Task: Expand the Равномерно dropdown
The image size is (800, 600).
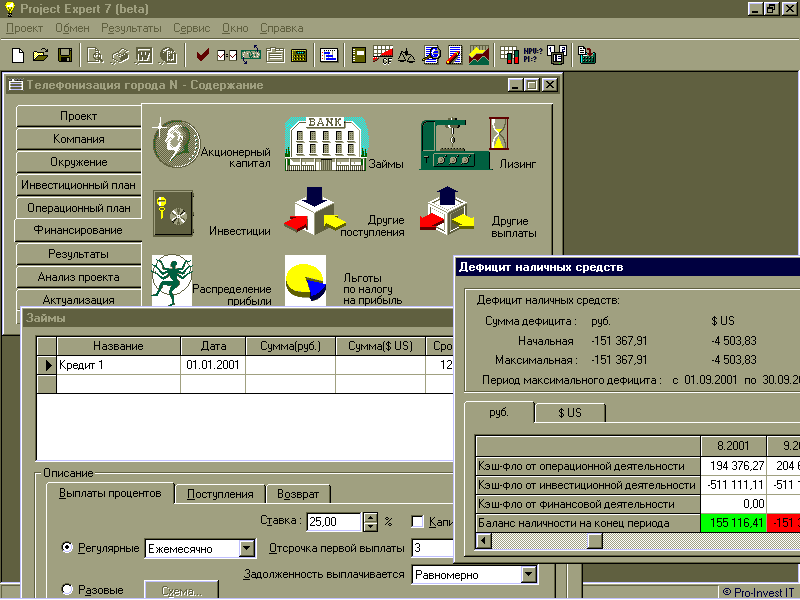Action: [529, 574]
